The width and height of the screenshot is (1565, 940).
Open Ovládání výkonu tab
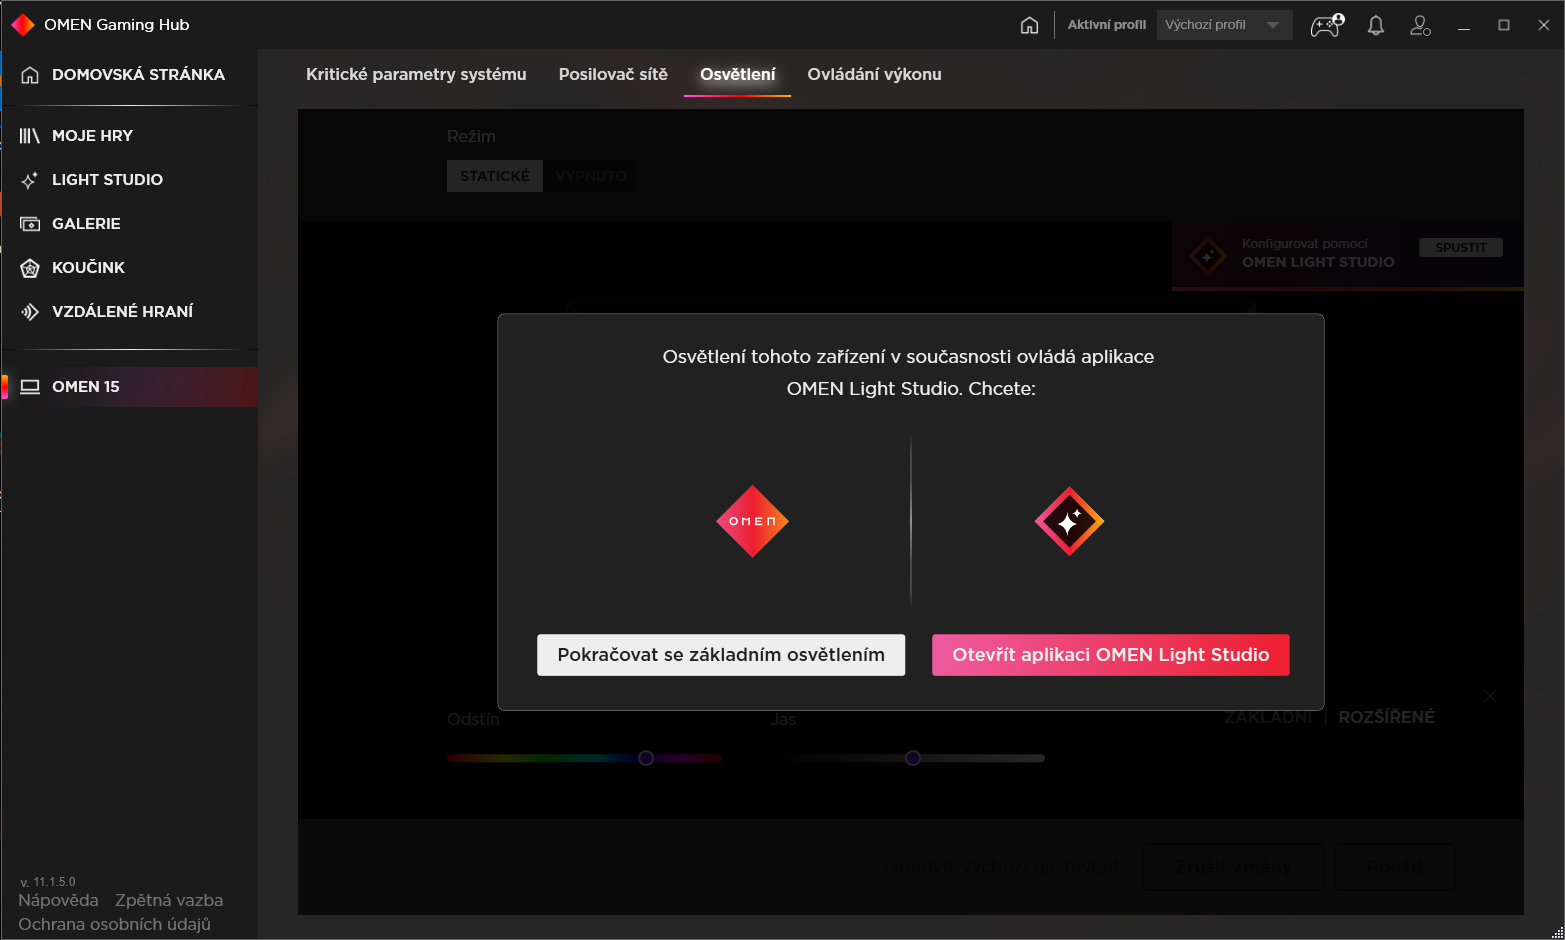click(x=874, y=74)
